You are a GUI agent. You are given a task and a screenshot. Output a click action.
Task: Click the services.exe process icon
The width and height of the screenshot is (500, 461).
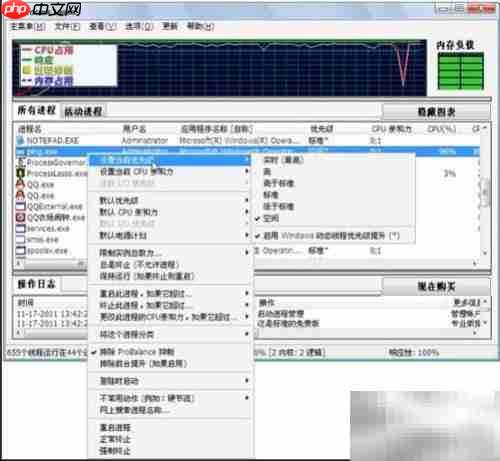point(21,229)
